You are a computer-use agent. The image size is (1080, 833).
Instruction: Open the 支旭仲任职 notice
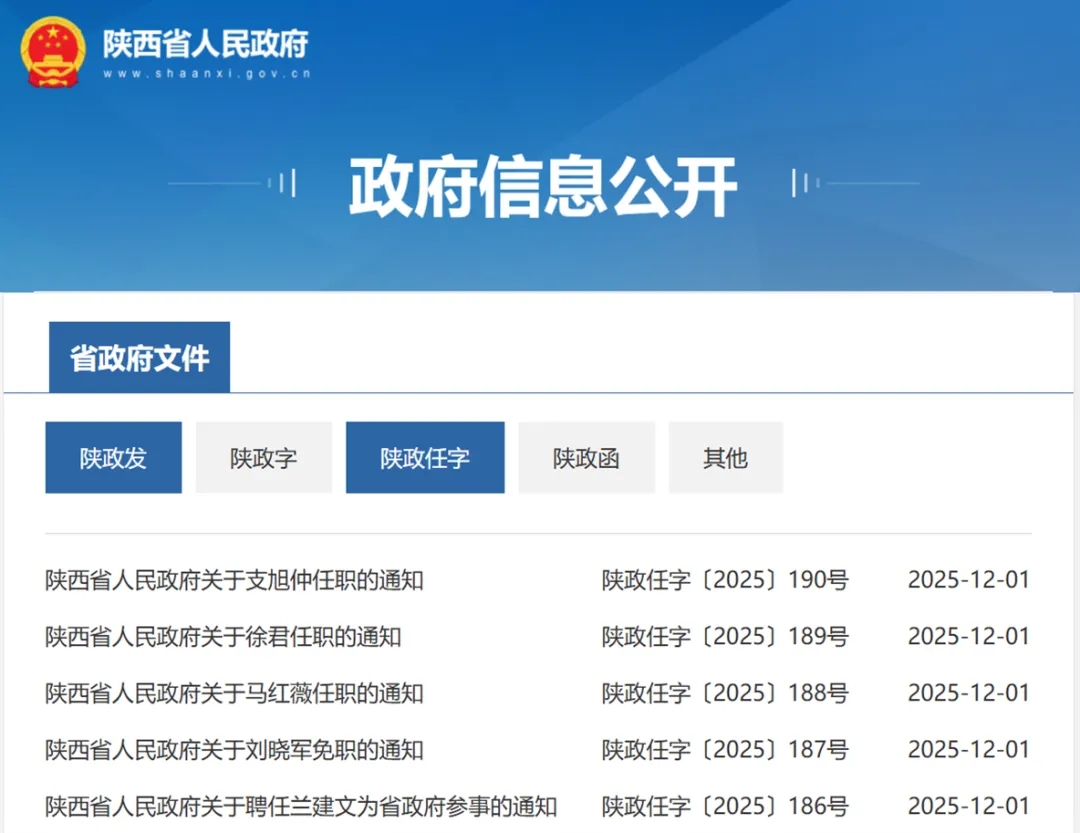[234, 580]
